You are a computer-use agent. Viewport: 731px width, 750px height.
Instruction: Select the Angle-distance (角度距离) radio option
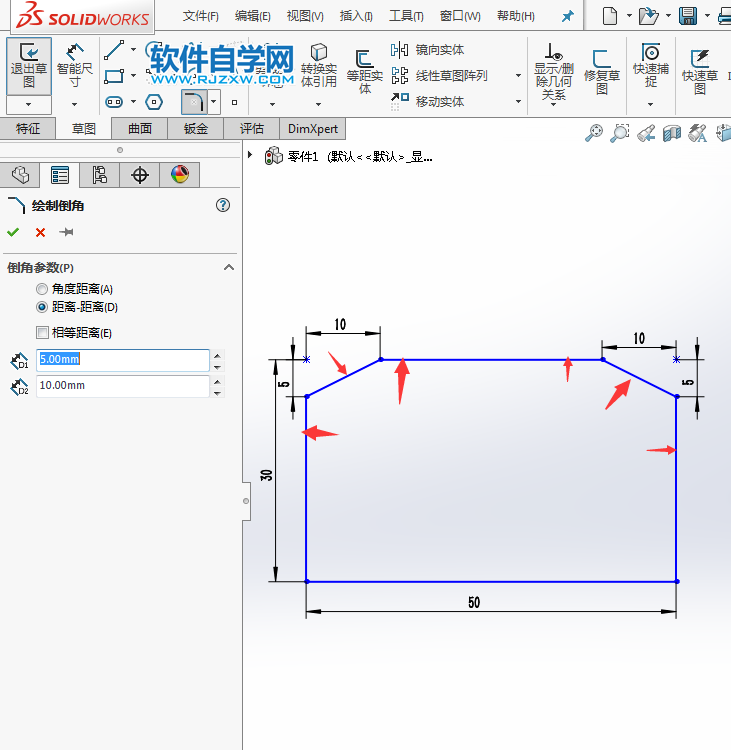click(42, 289)
